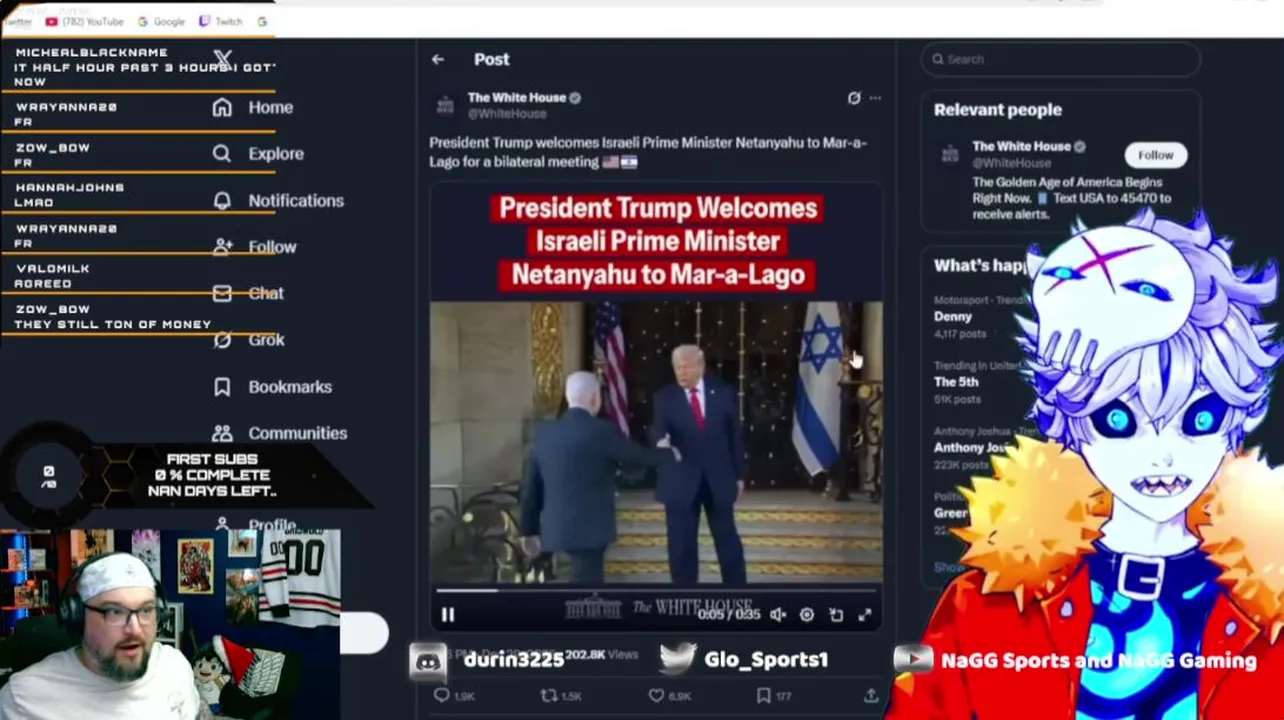The height and width of the screenshot is (720, 1284).
Task: Like the post via heart icon
Action: (656, 695)
